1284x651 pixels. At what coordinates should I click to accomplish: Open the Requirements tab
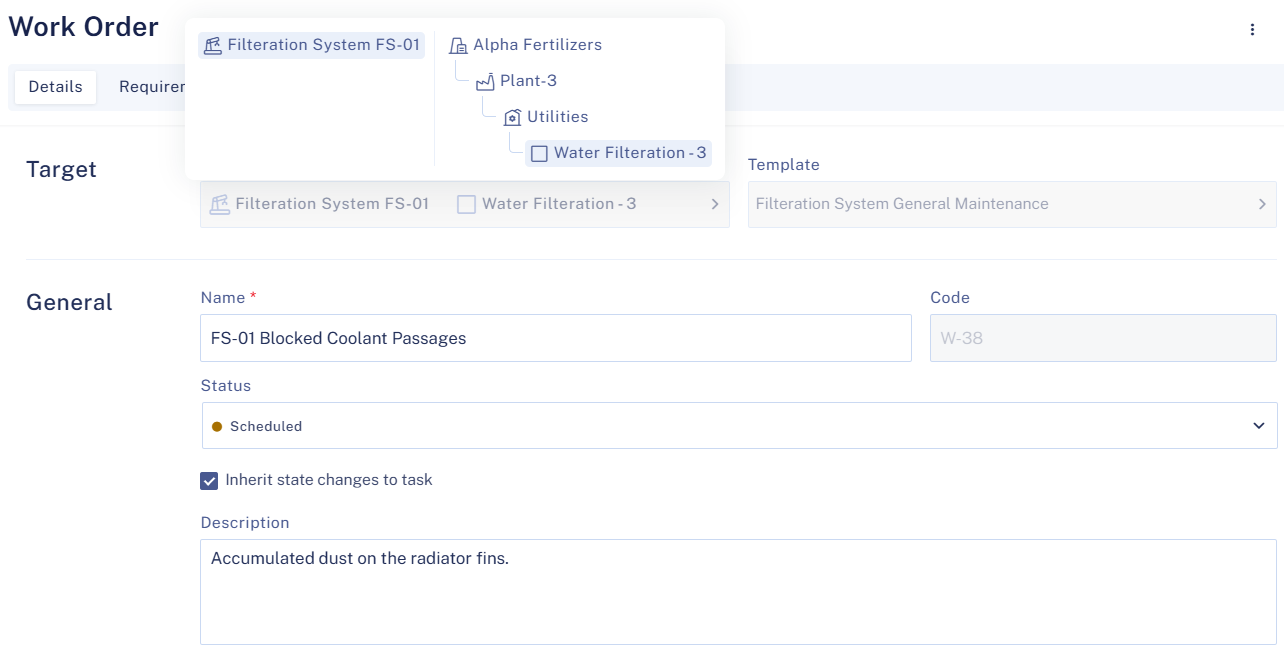(x=152, y=87)
